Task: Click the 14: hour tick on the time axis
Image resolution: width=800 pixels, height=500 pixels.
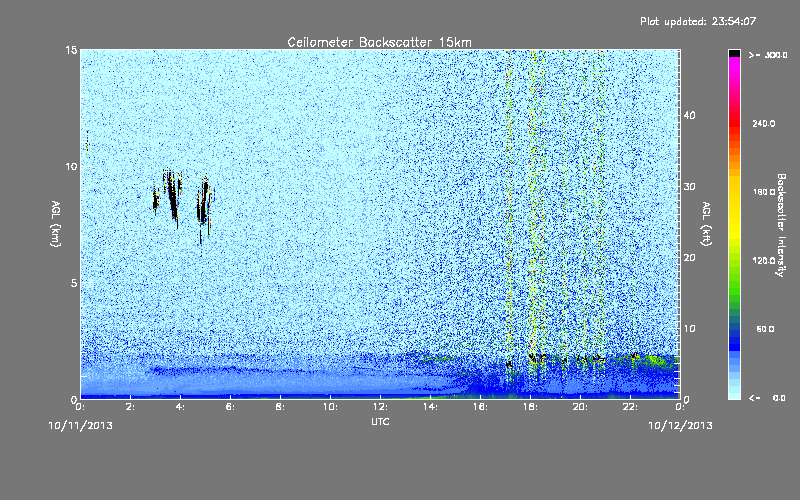Action: [430, 407]
